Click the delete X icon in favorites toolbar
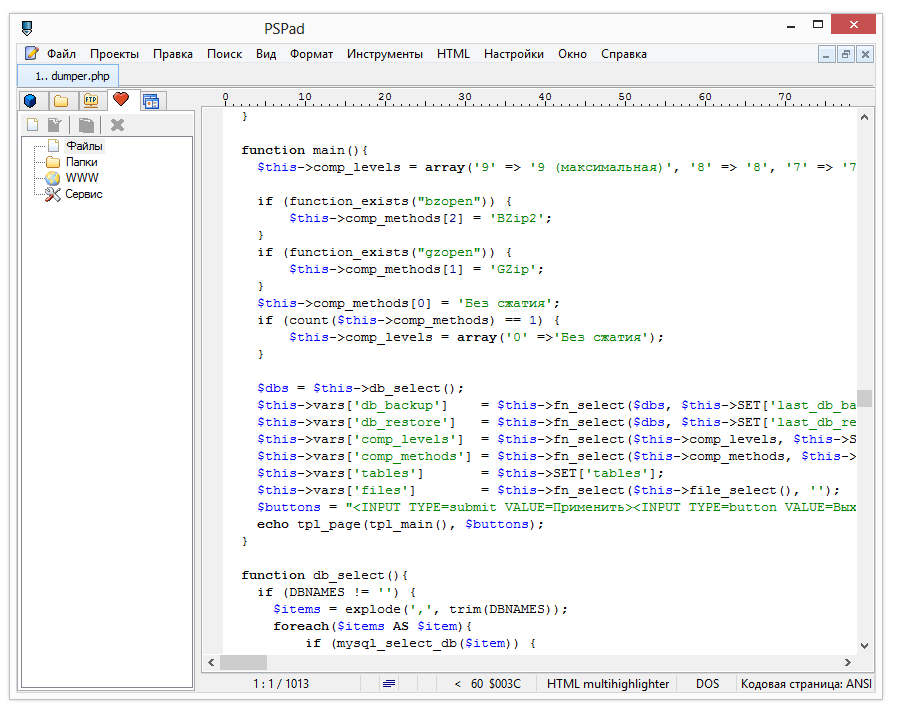The width and height of the screenshot is (899, 712). pyautogui.click(x=117, y=125)
